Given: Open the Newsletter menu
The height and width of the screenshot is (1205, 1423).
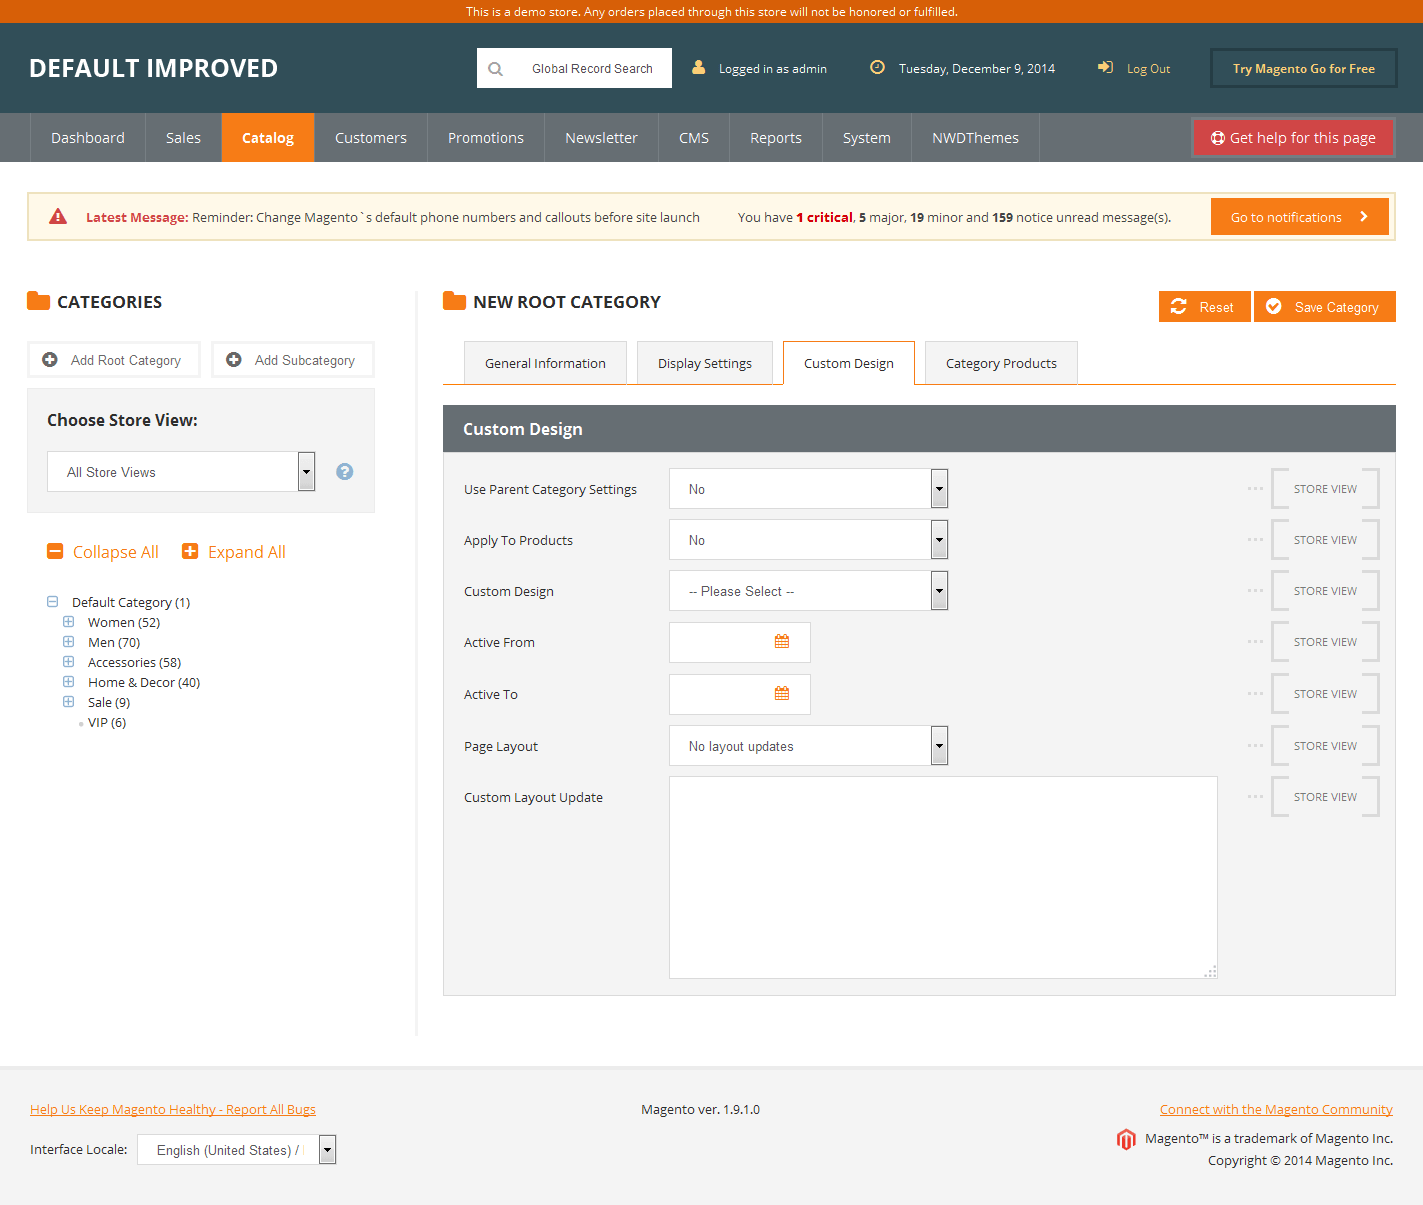Looking at the screenshot, I should (601, 138).
